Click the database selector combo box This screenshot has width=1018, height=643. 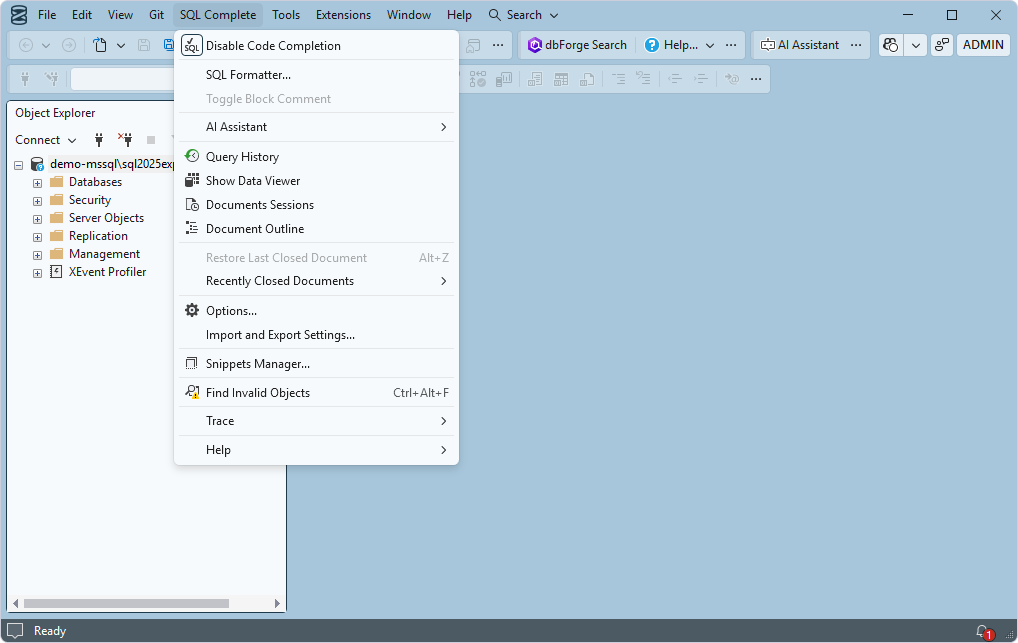(x=122, y=79)
